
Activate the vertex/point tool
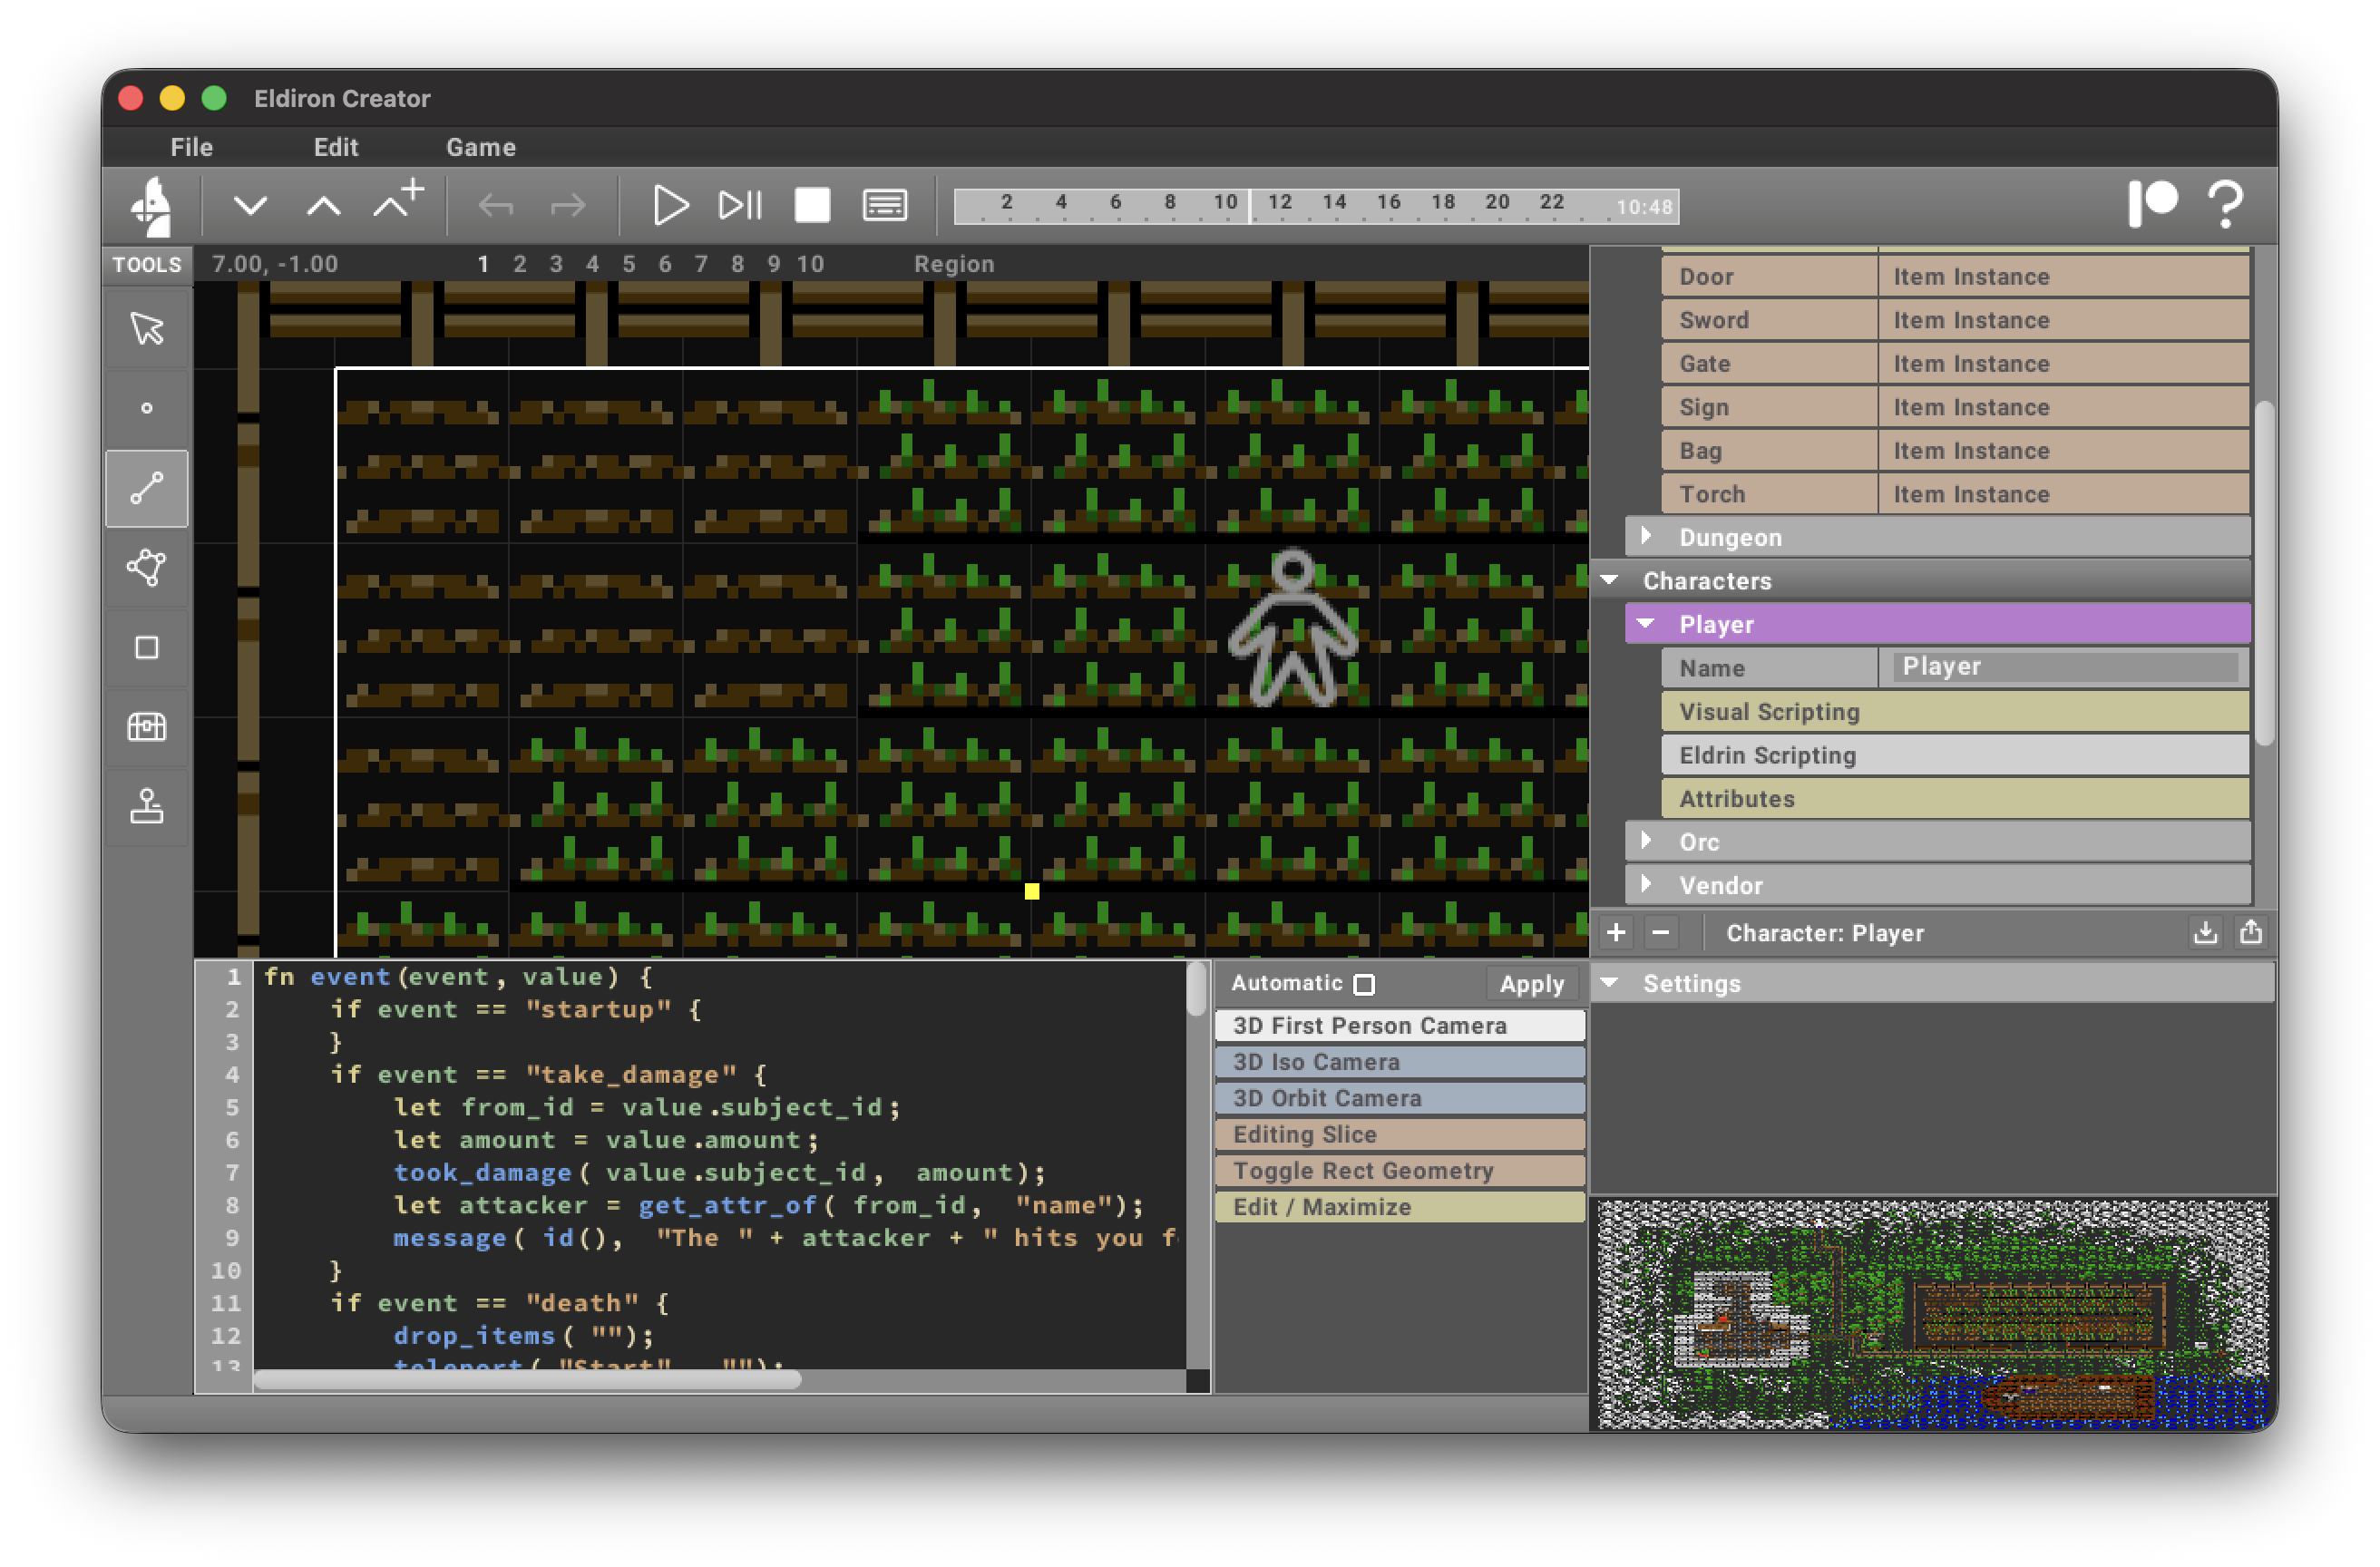pos(146,407)
